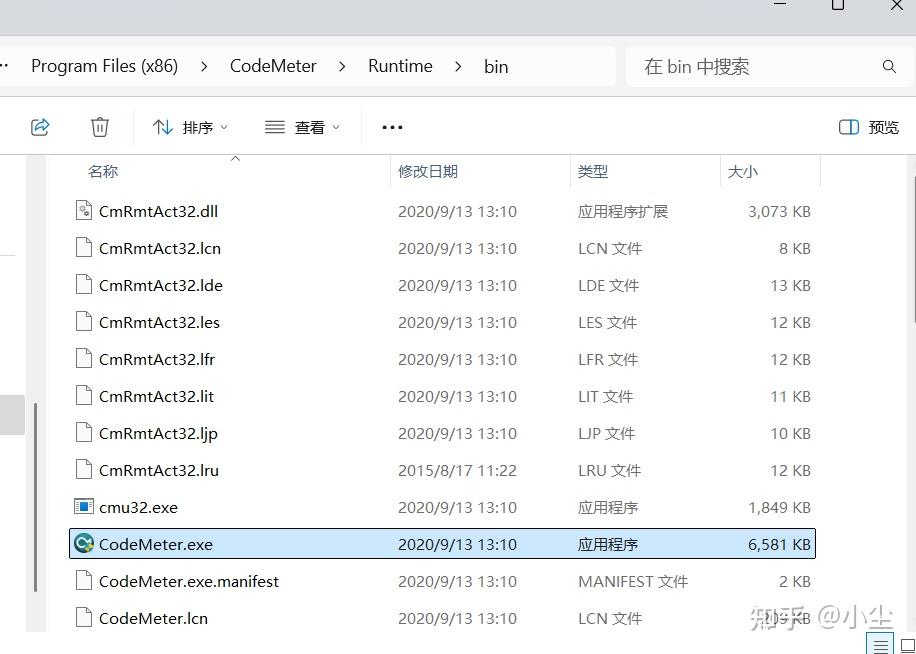The image size is (916, 654).
Task: Navigate to Program Files (x86) breadcrumb
Action: tap(105, 66)
